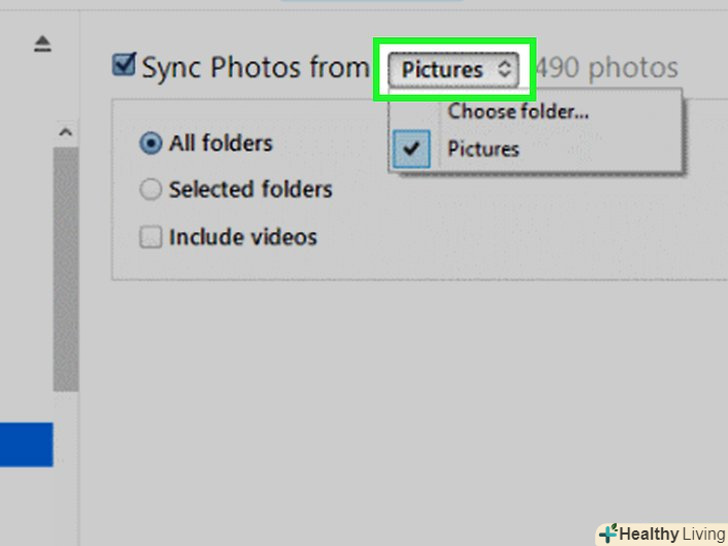Click the 'Selected folders' label text
728x546 pixels.
250,189
